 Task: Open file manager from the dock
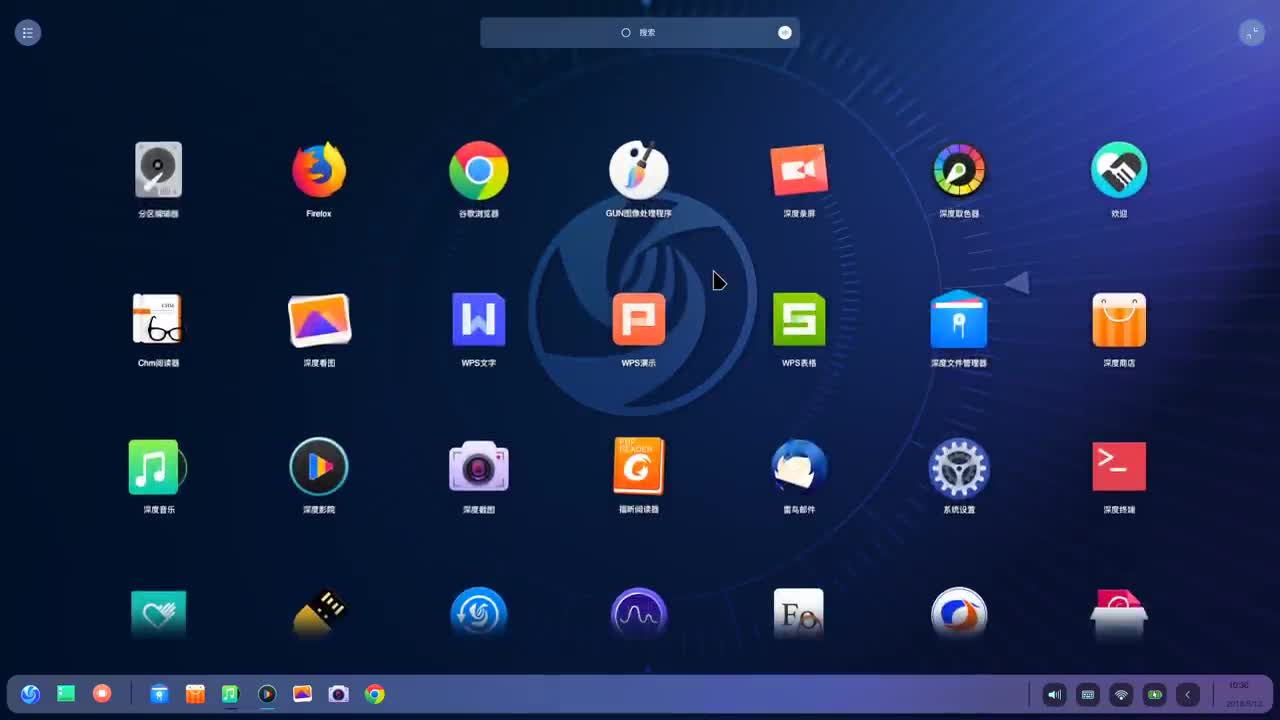point(159,693)
